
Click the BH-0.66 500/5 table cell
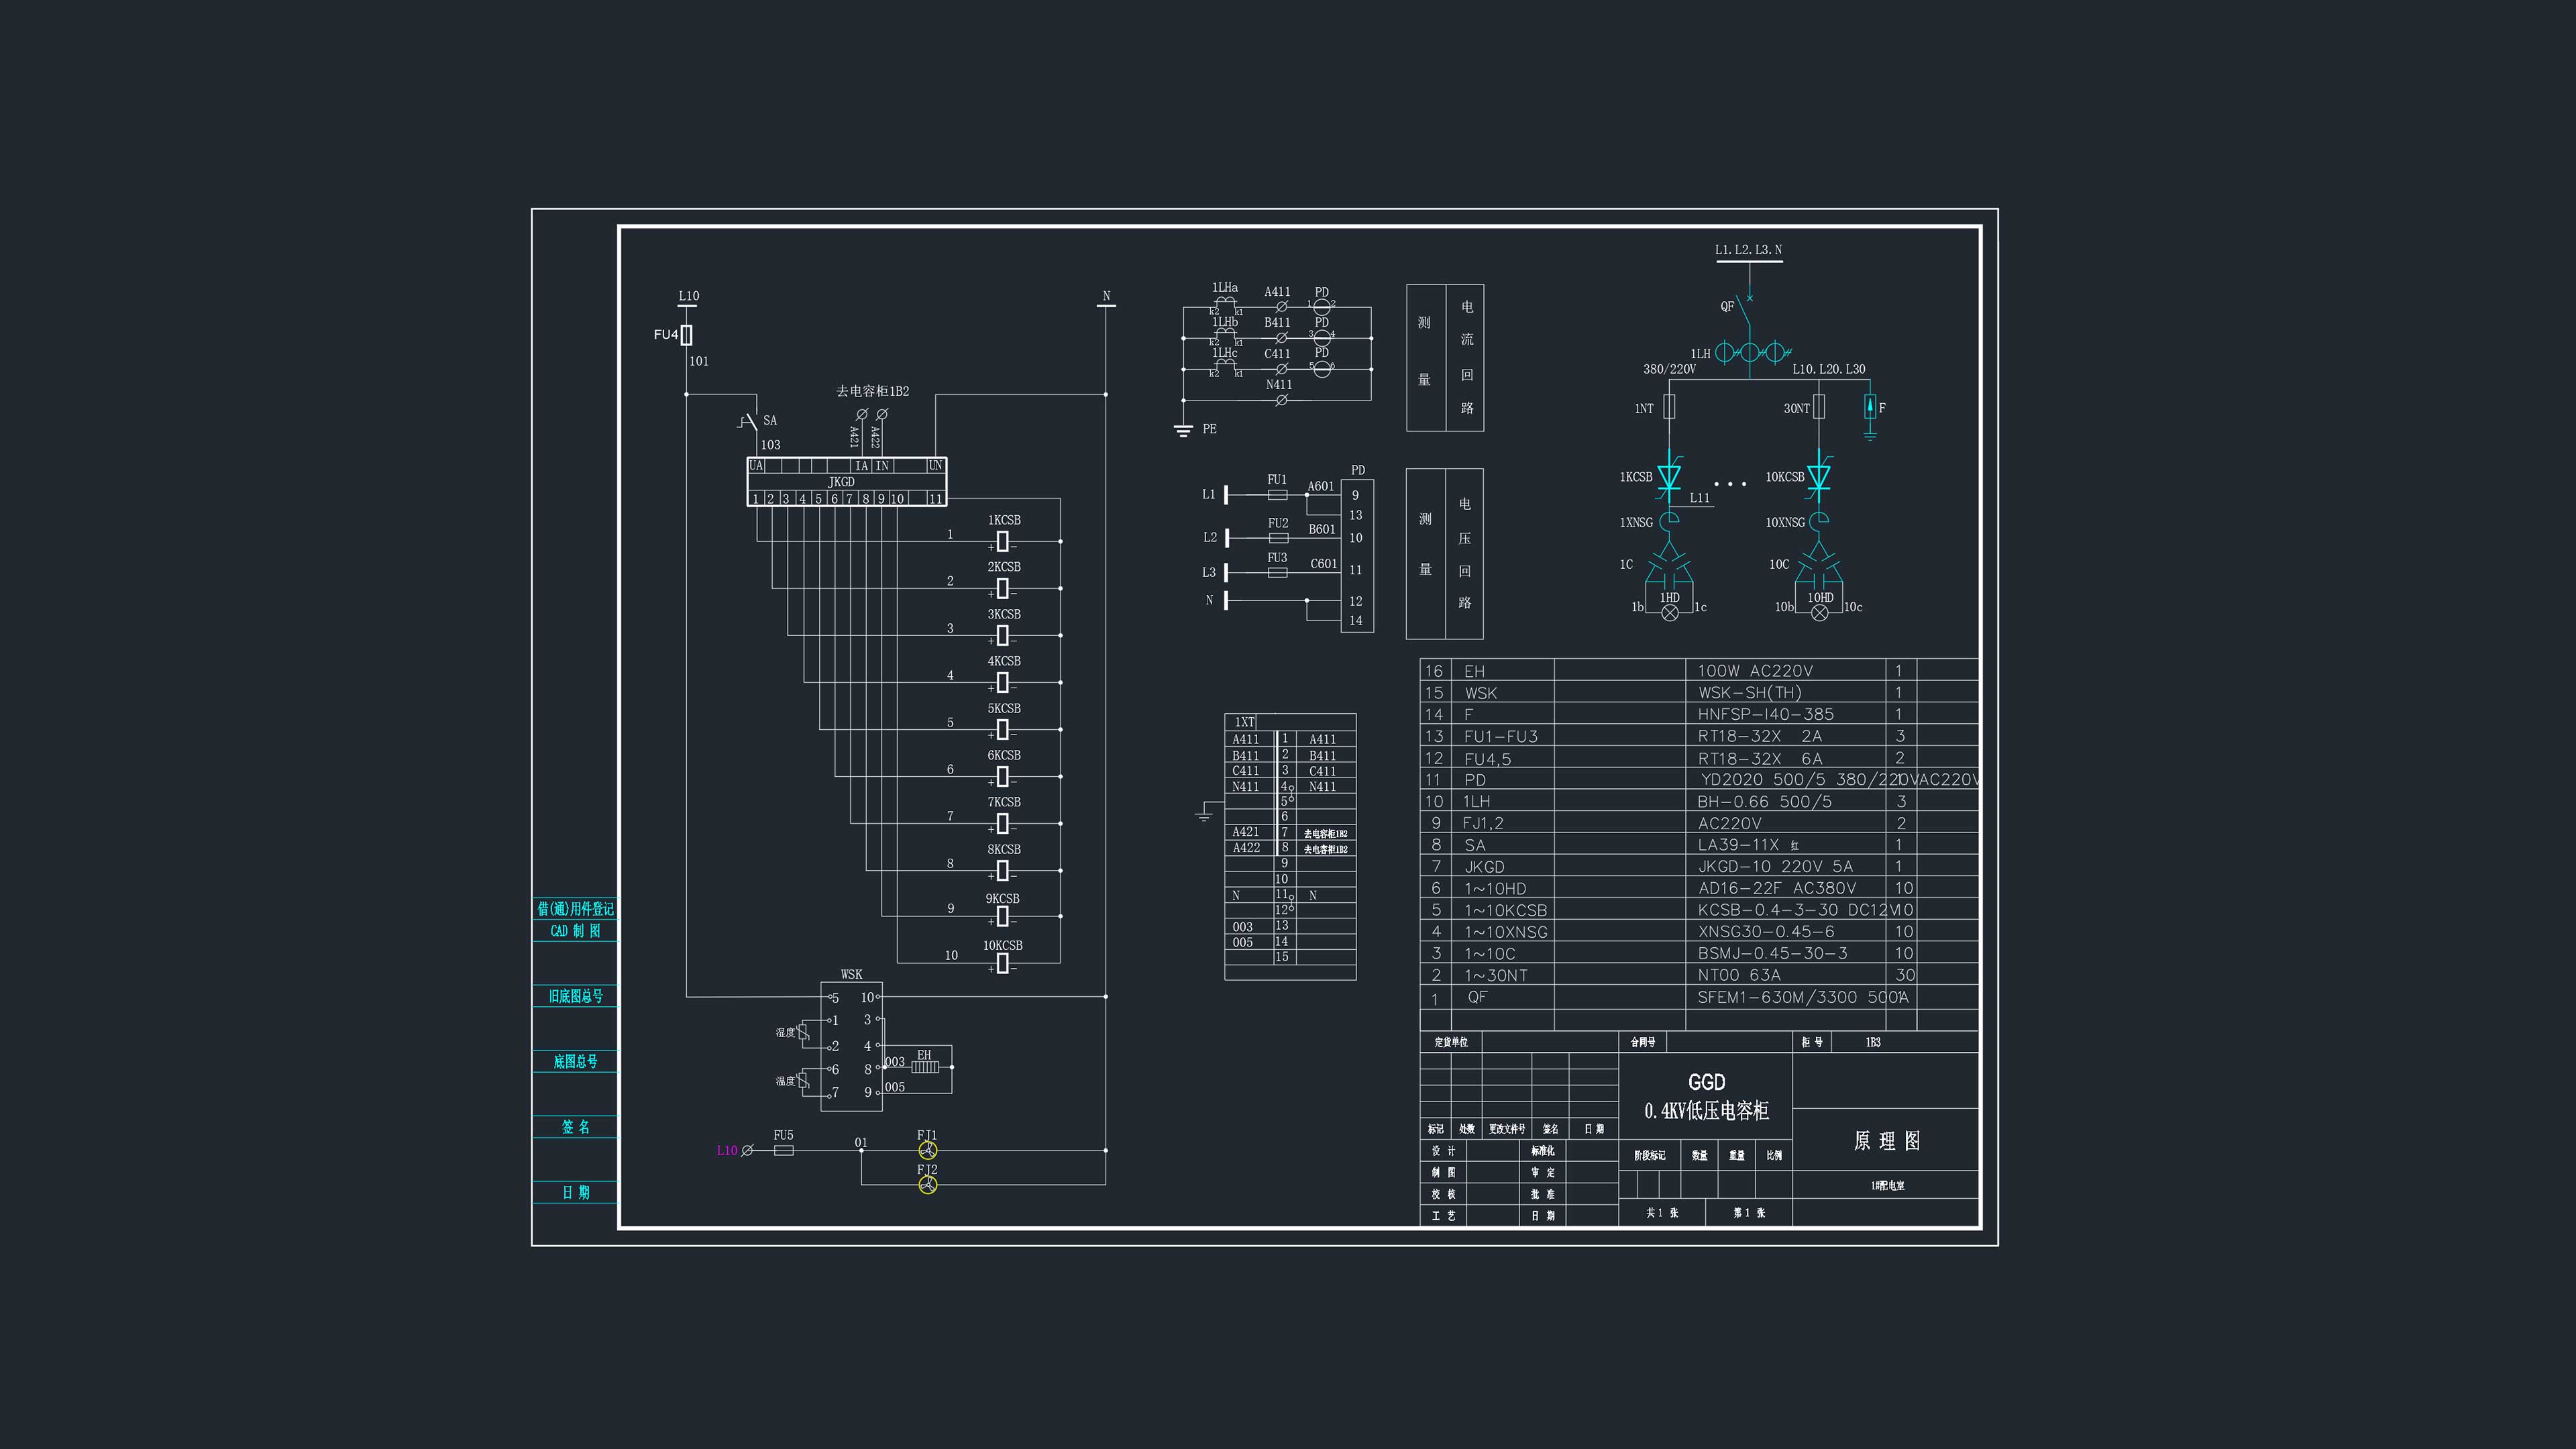[1765, 802]
